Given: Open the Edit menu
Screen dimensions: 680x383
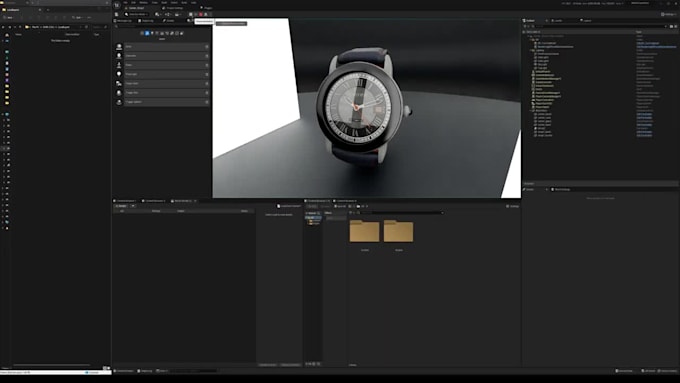Looking at the screenshot, I should tap(133, 3).
